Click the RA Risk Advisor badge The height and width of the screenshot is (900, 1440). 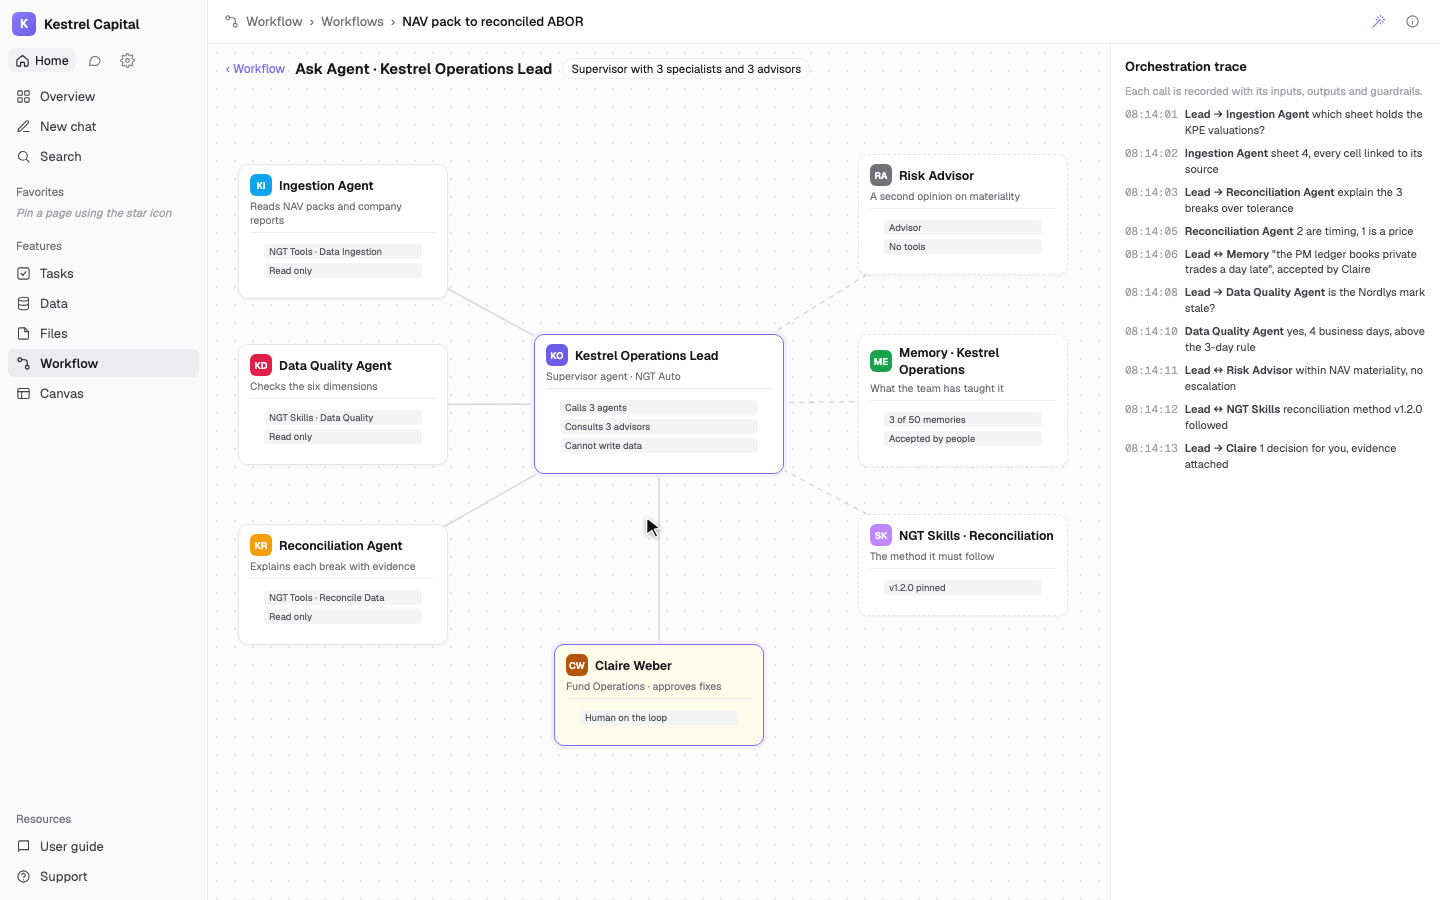click(881, 175)
